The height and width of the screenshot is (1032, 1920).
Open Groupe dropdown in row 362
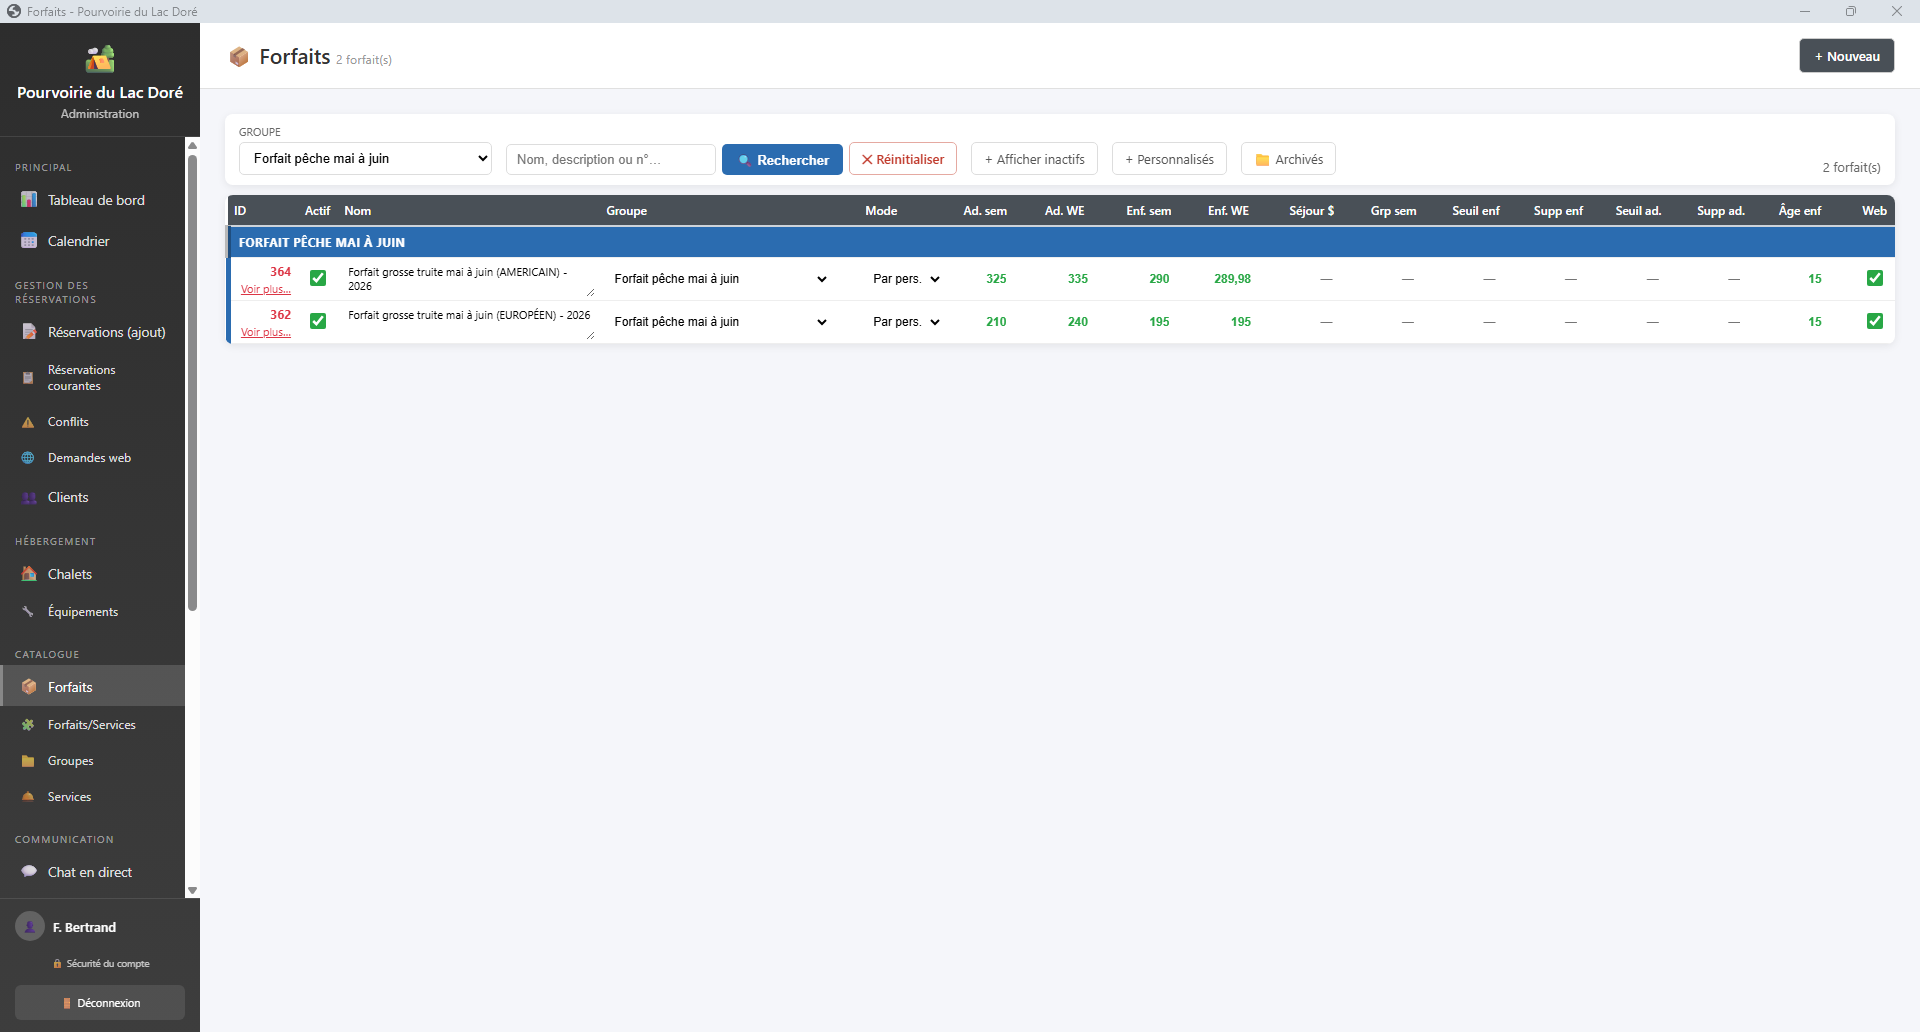720,322
